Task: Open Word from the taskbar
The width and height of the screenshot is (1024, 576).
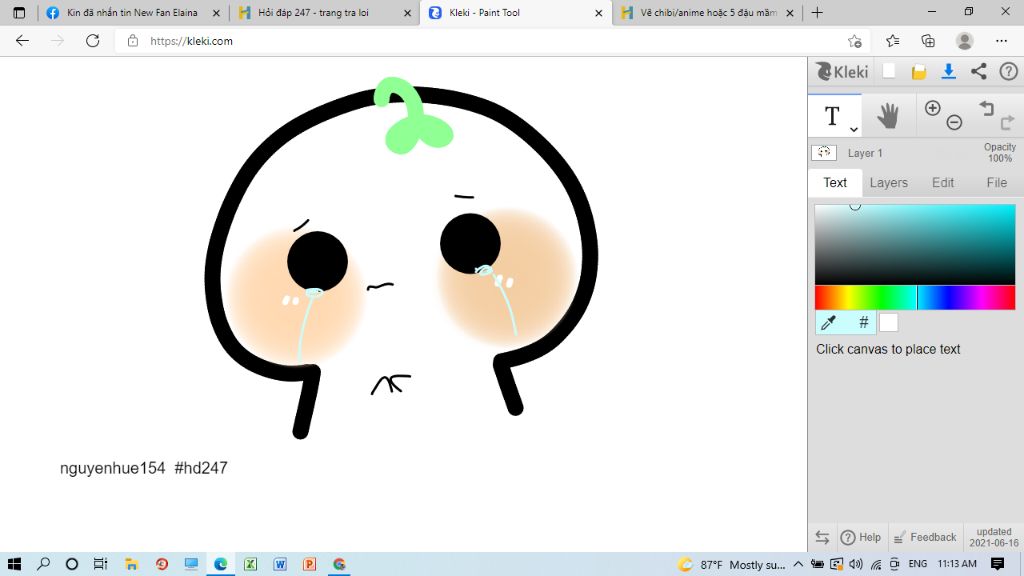Action: pyautogui.click(x=280, y=564)
